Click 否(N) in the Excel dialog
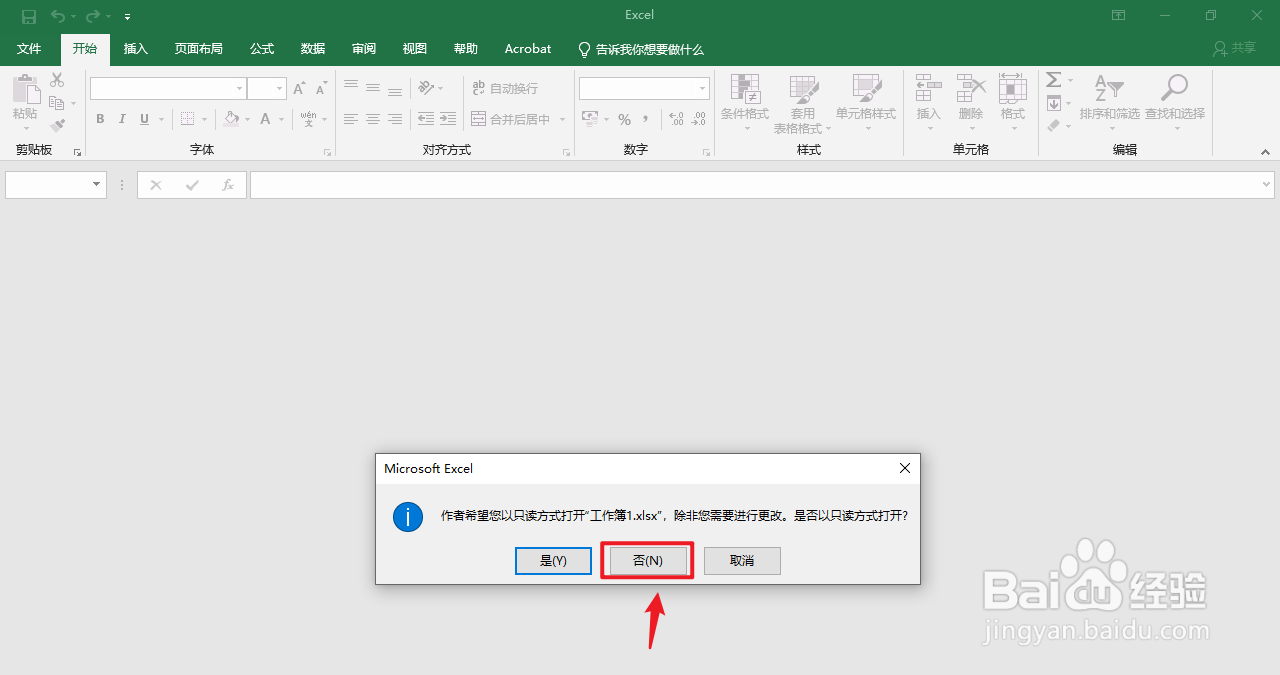 pyautogui.click(x=648, y=561)
